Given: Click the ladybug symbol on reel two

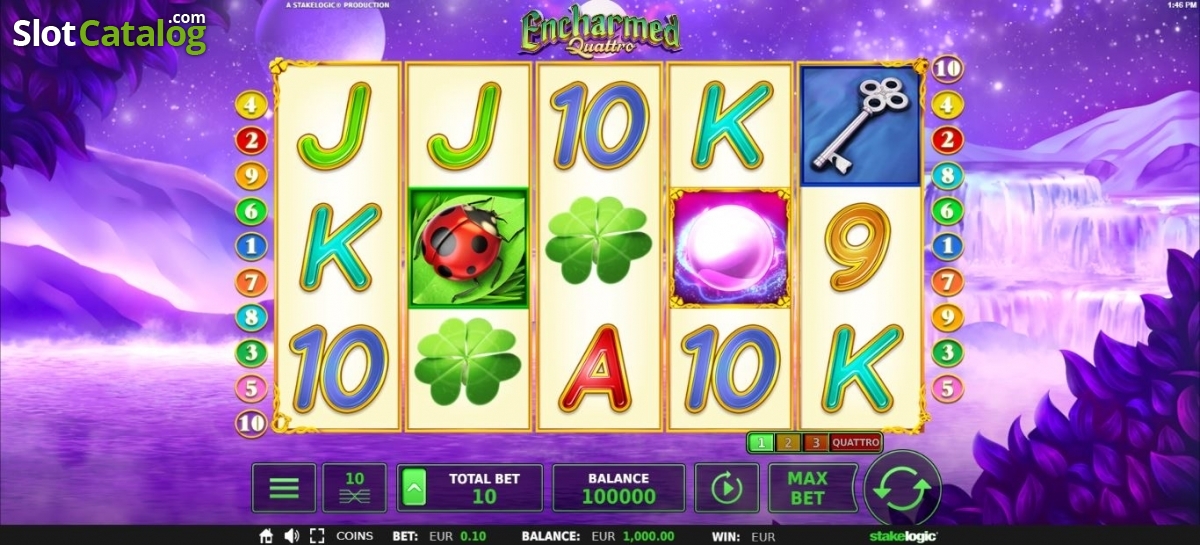Looking at the screenshot, I should 468,247.
